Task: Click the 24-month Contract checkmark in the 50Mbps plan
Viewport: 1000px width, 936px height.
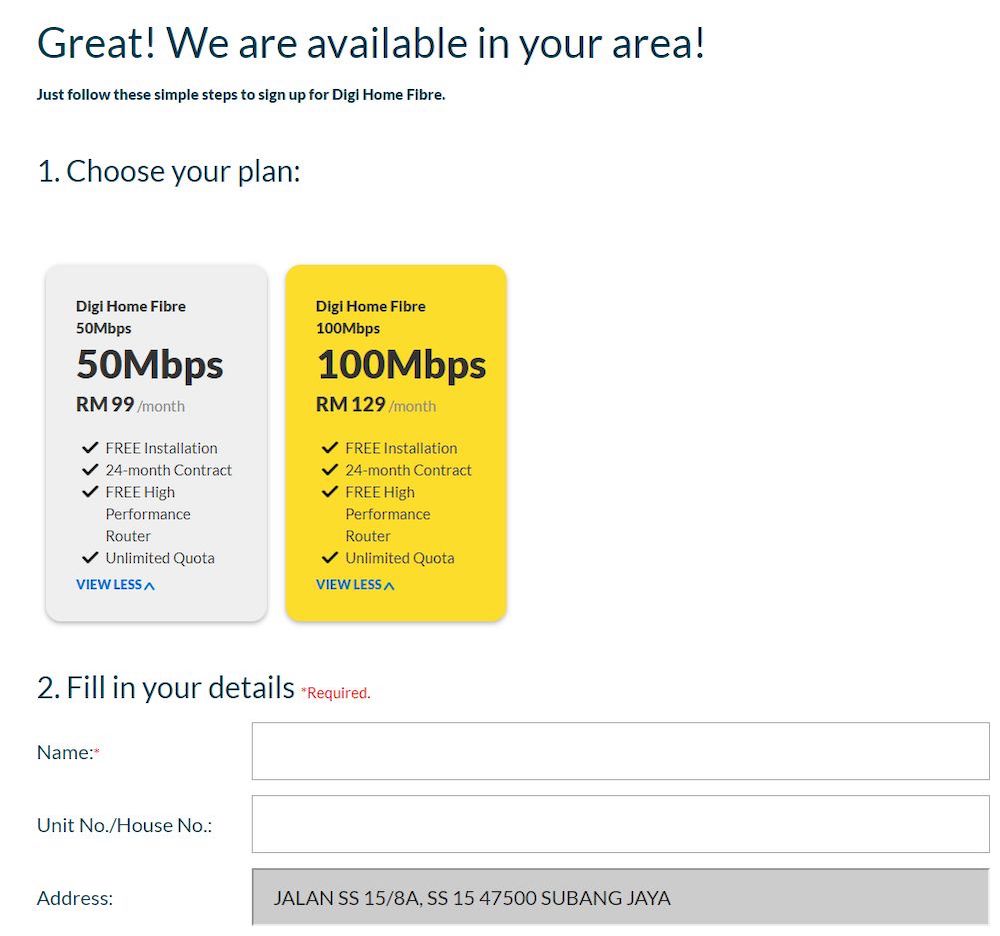Action: (90, 470)
